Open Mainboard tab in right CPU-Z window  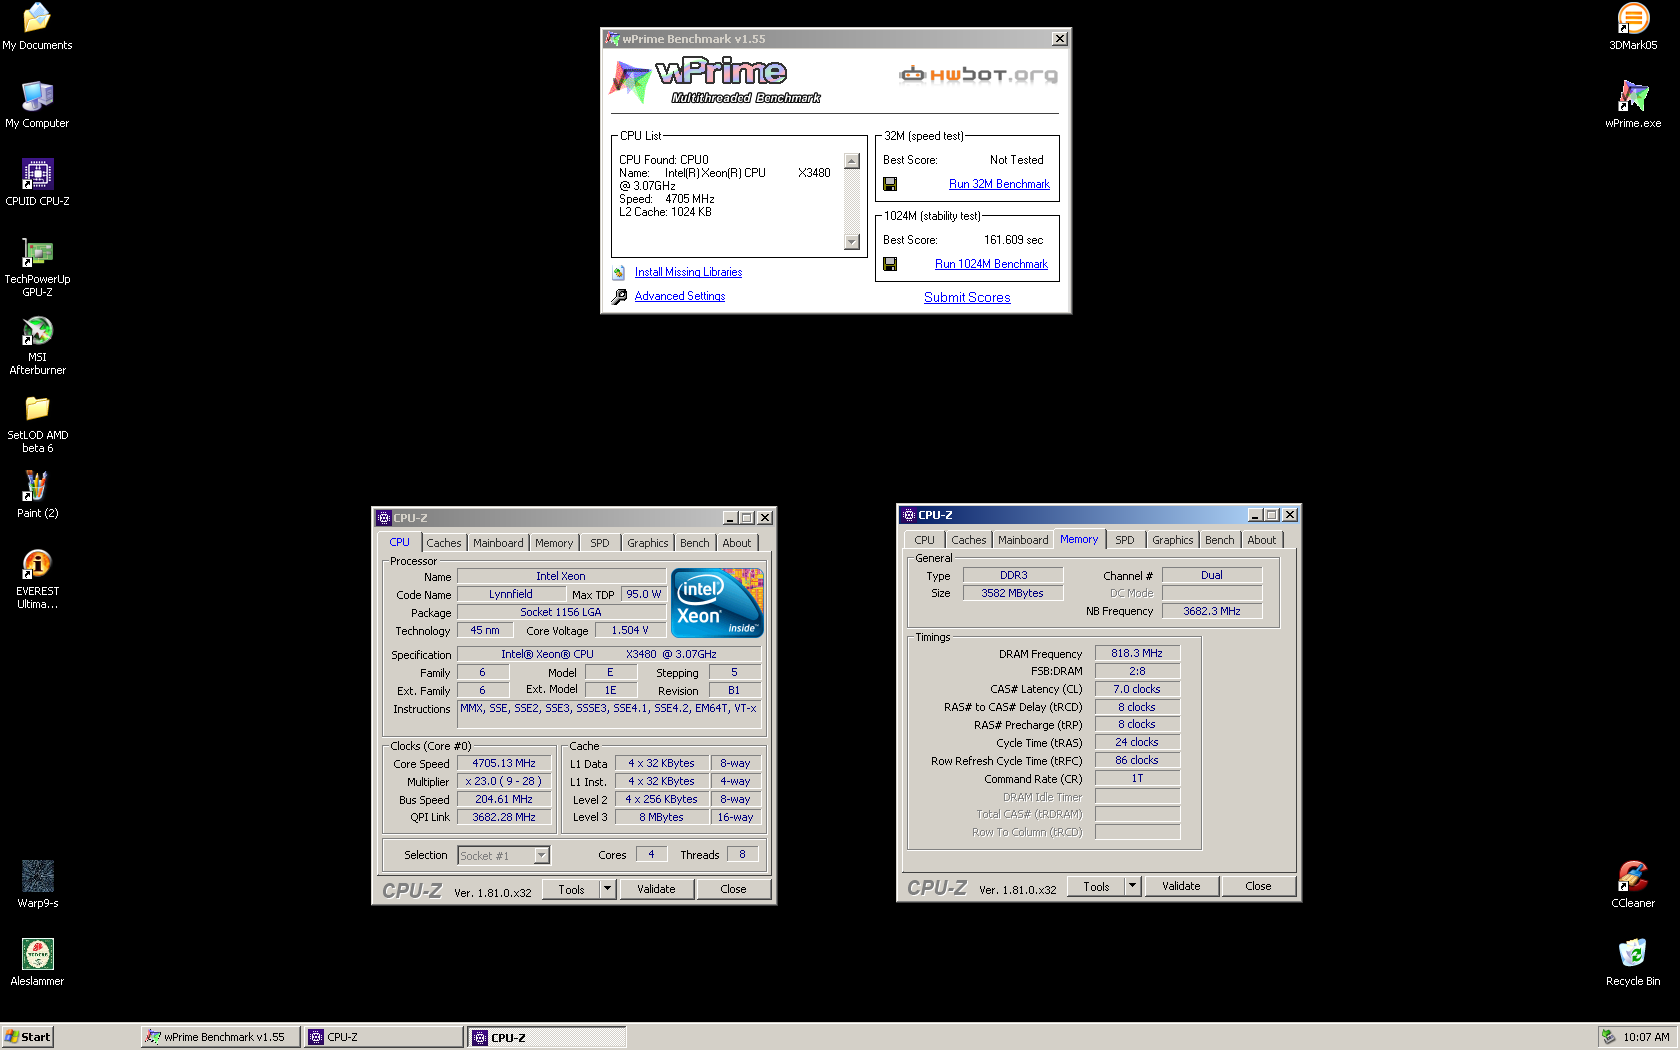[1023, 540]
